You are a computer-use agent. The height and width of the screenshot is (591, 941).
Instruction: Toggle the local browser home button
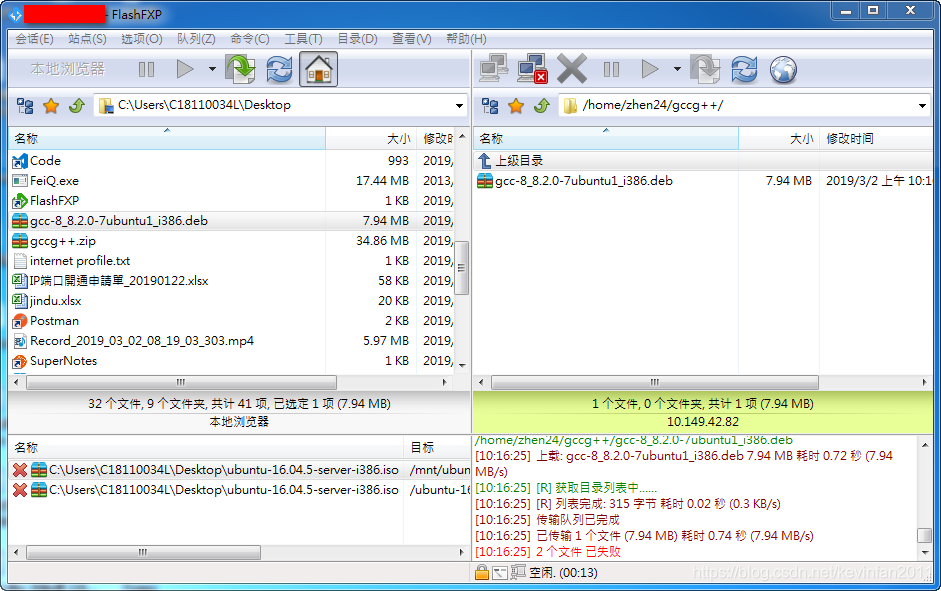tap(319, 69)
